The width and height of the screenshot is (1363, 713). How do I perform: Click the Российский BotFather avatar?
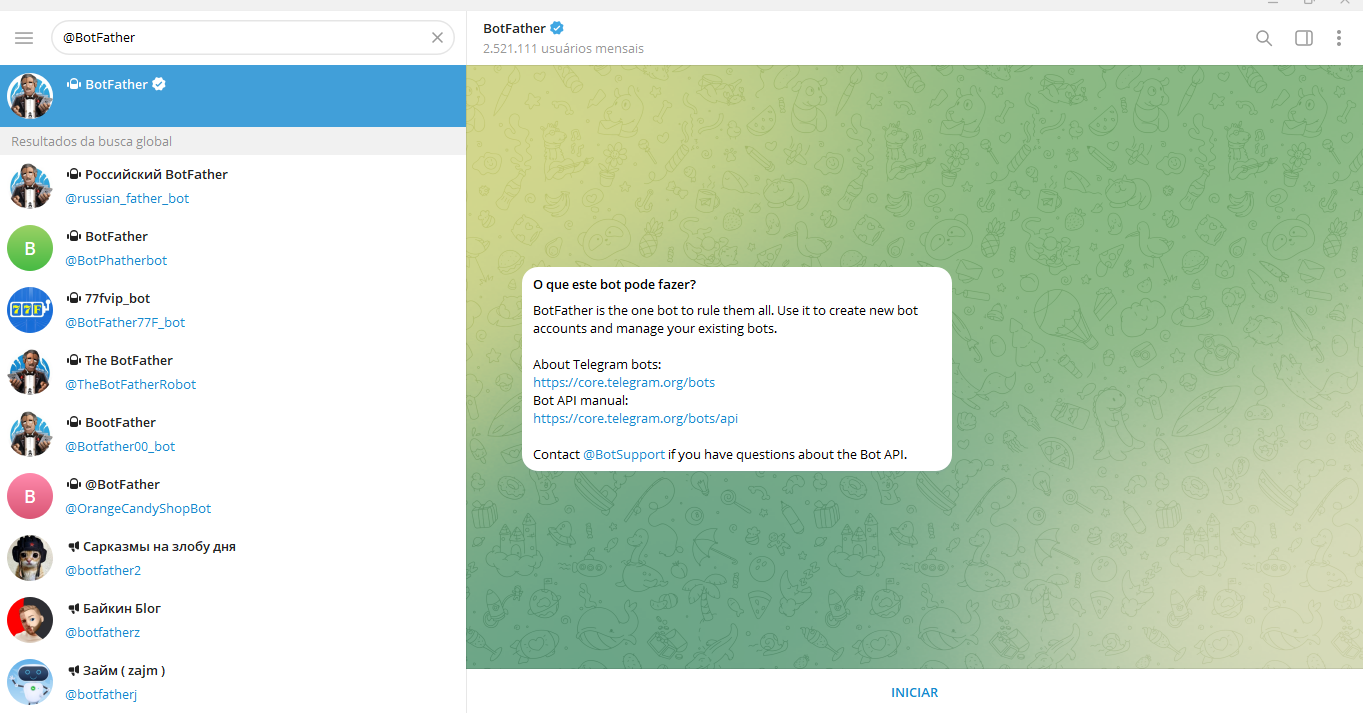coord(30,186)
